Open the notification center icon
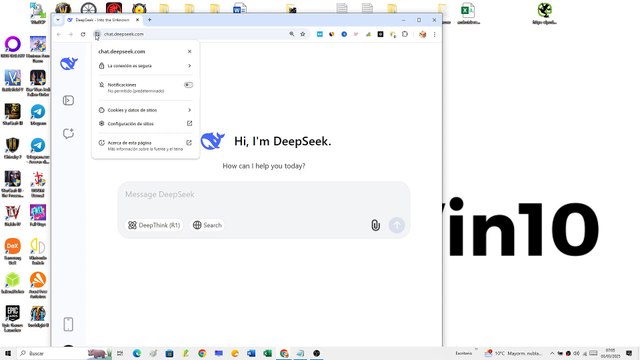 pyautogui.click(x=629, y=353)
